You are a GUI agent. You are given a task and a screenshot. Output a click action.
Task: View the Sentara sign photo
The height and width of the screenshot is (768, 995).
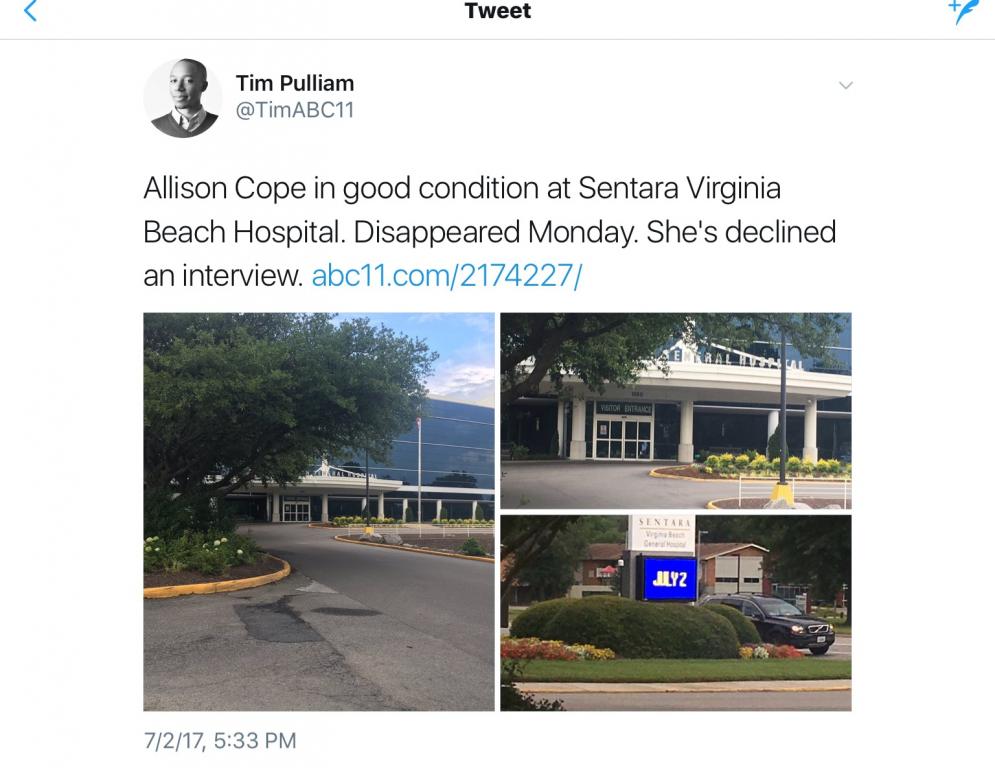(x=676, y=613)
